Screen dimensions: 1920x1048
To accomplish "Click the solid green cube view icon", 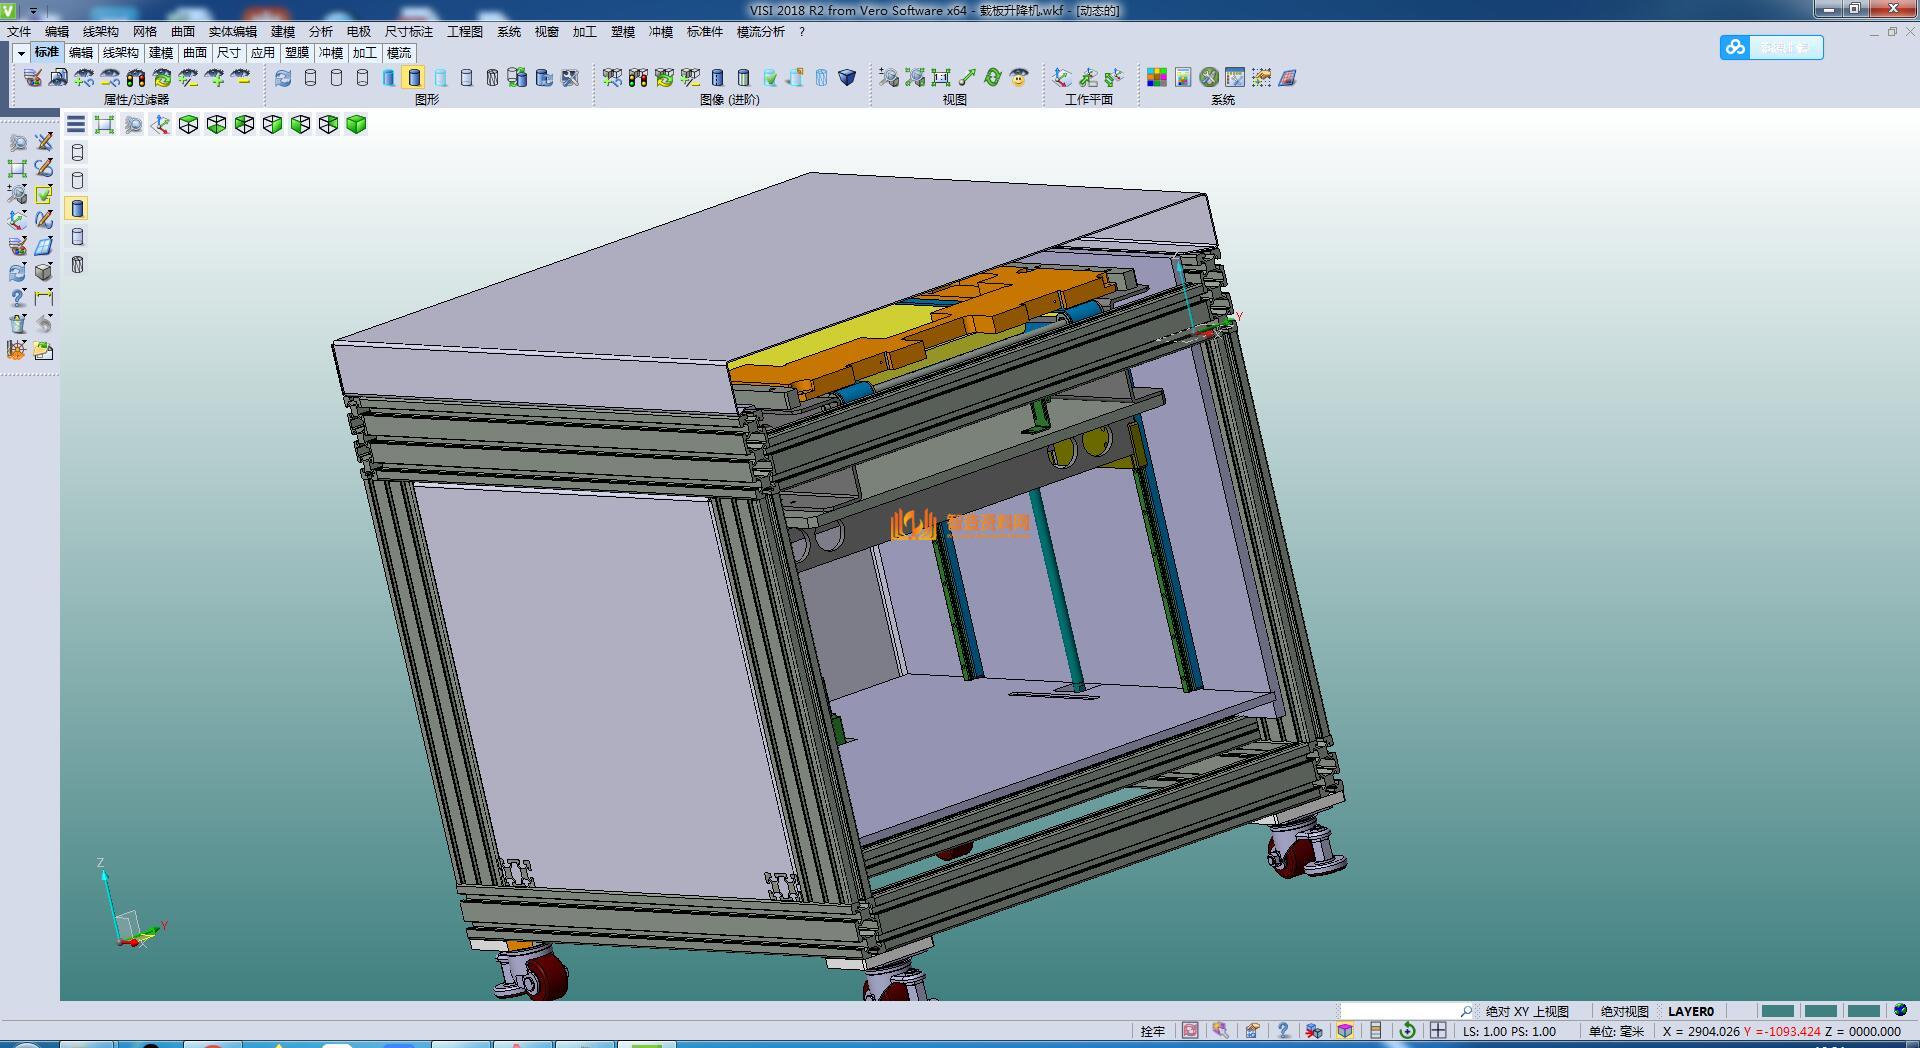I will [356, 124].
